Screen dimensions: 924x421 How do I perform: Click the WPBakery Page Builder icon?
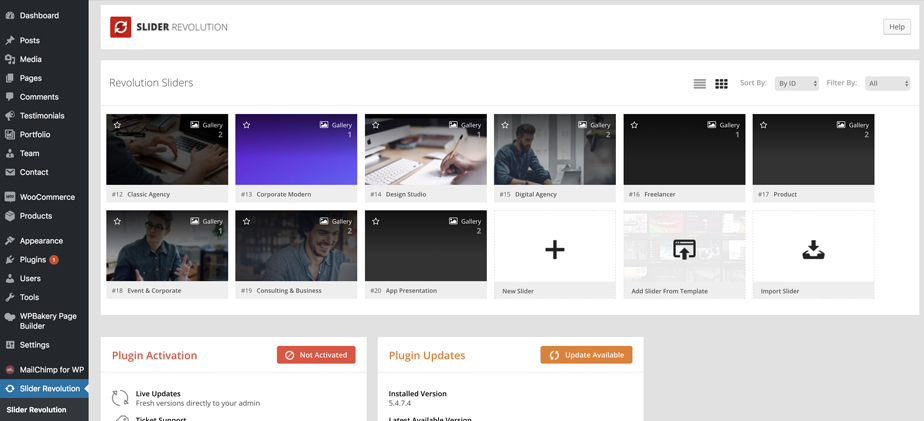(9, 317)
